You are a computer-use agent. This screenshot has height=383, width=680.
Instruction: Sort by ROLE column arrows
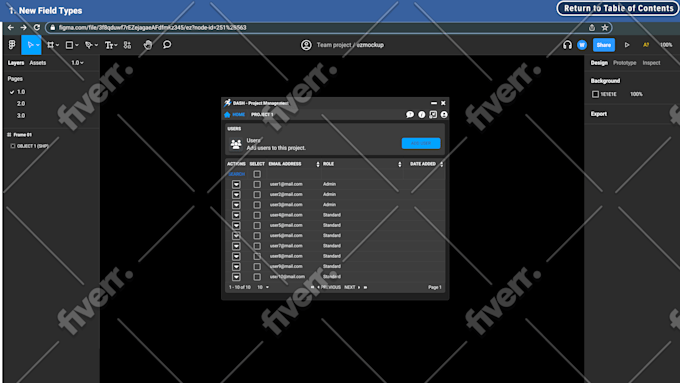click(400, 164)
